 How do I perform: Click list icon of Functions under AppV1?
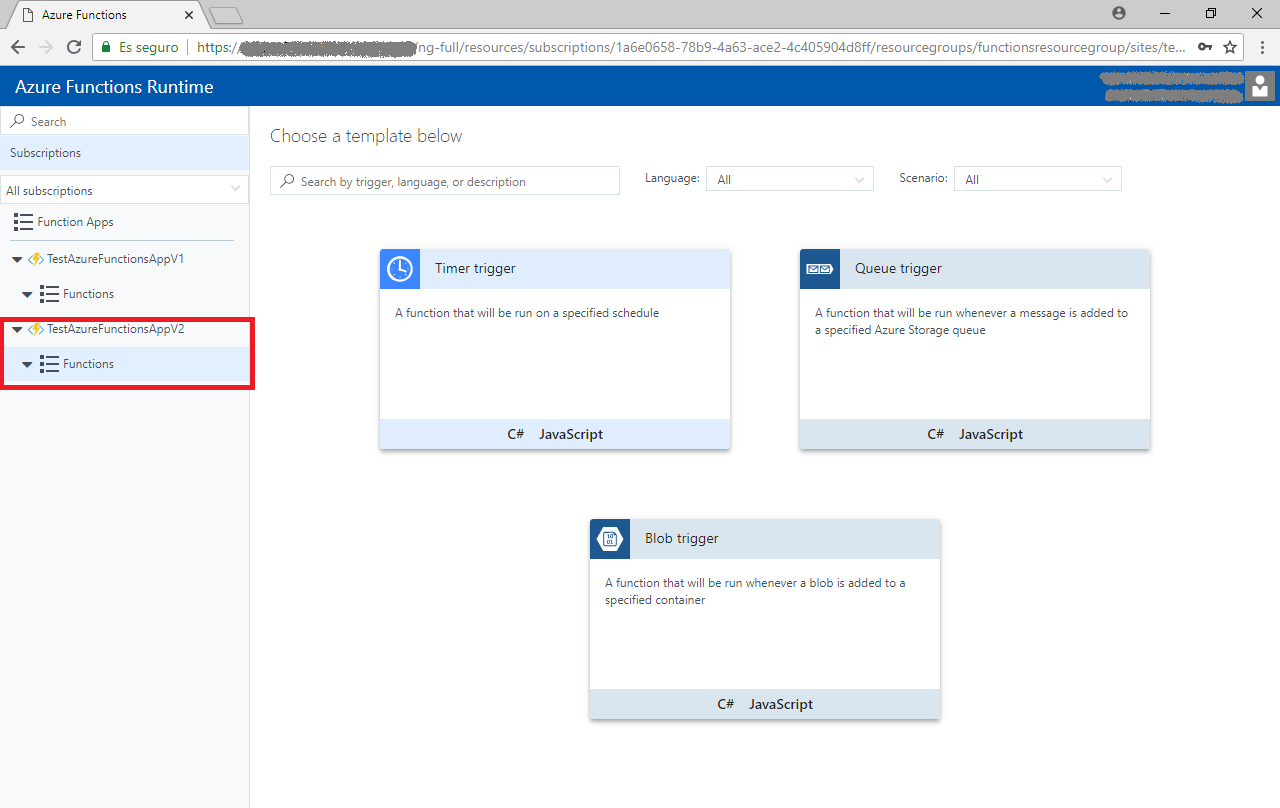[x=49, y=294]
